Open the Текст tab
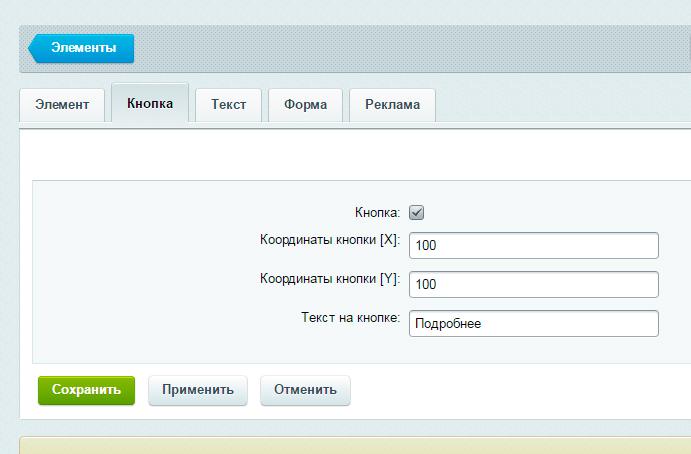Screen dimensions: 691x454 228,105
